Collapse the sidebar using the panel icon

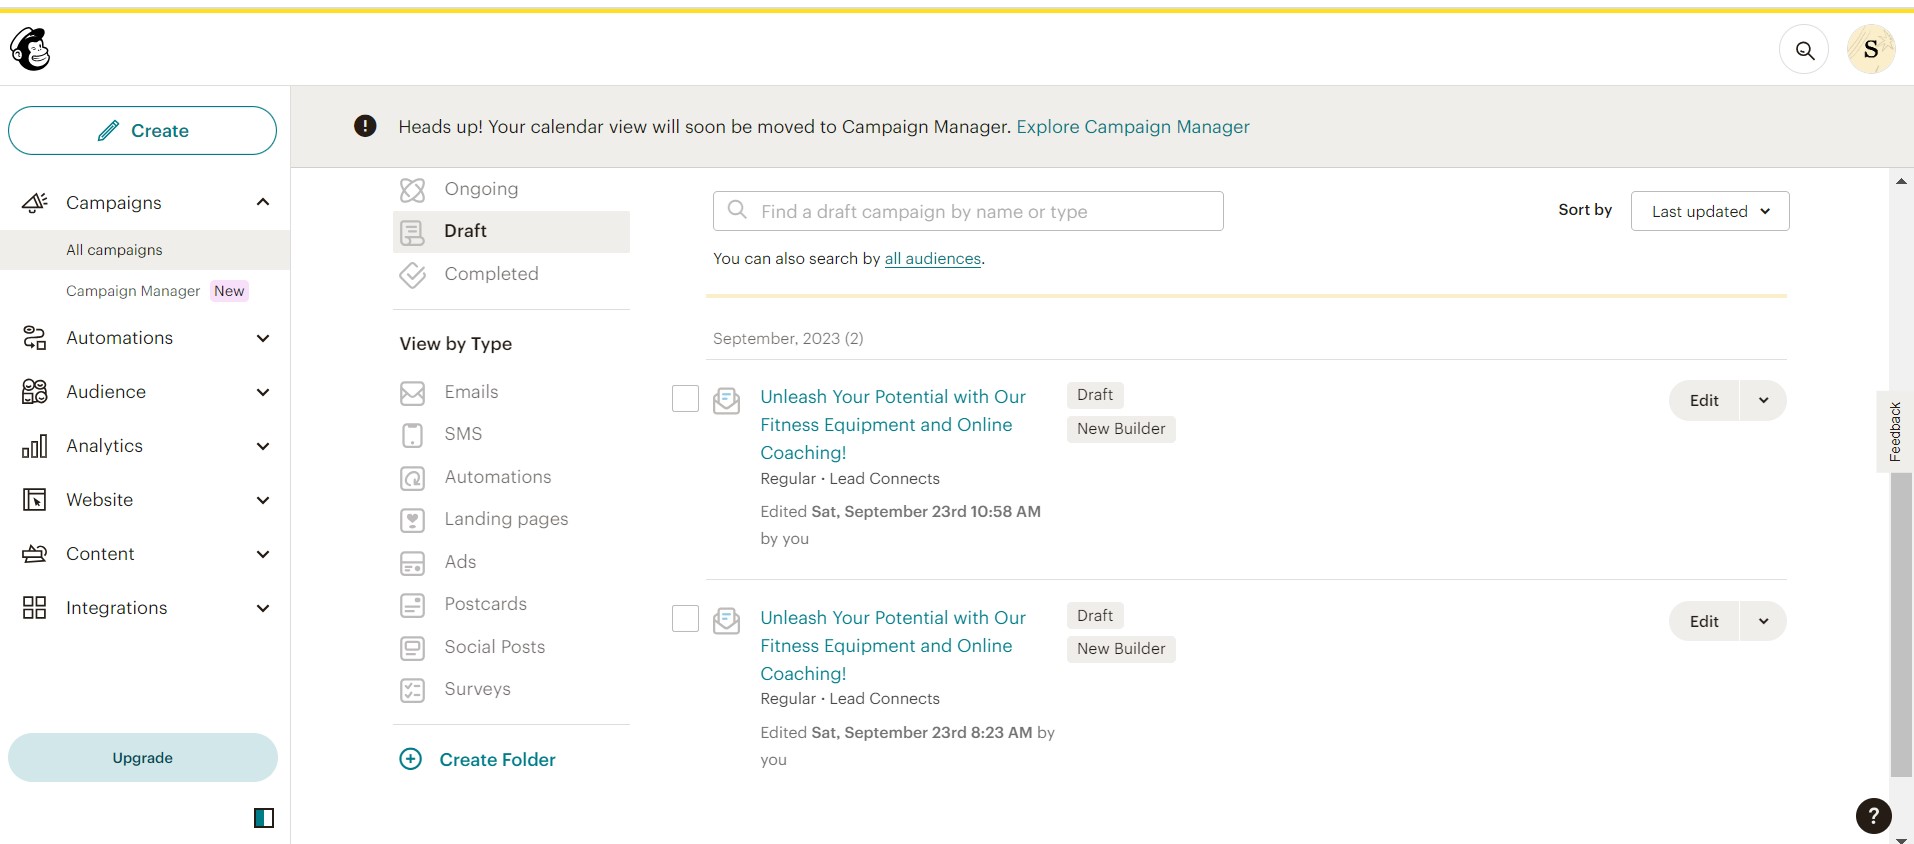[264, 818]
